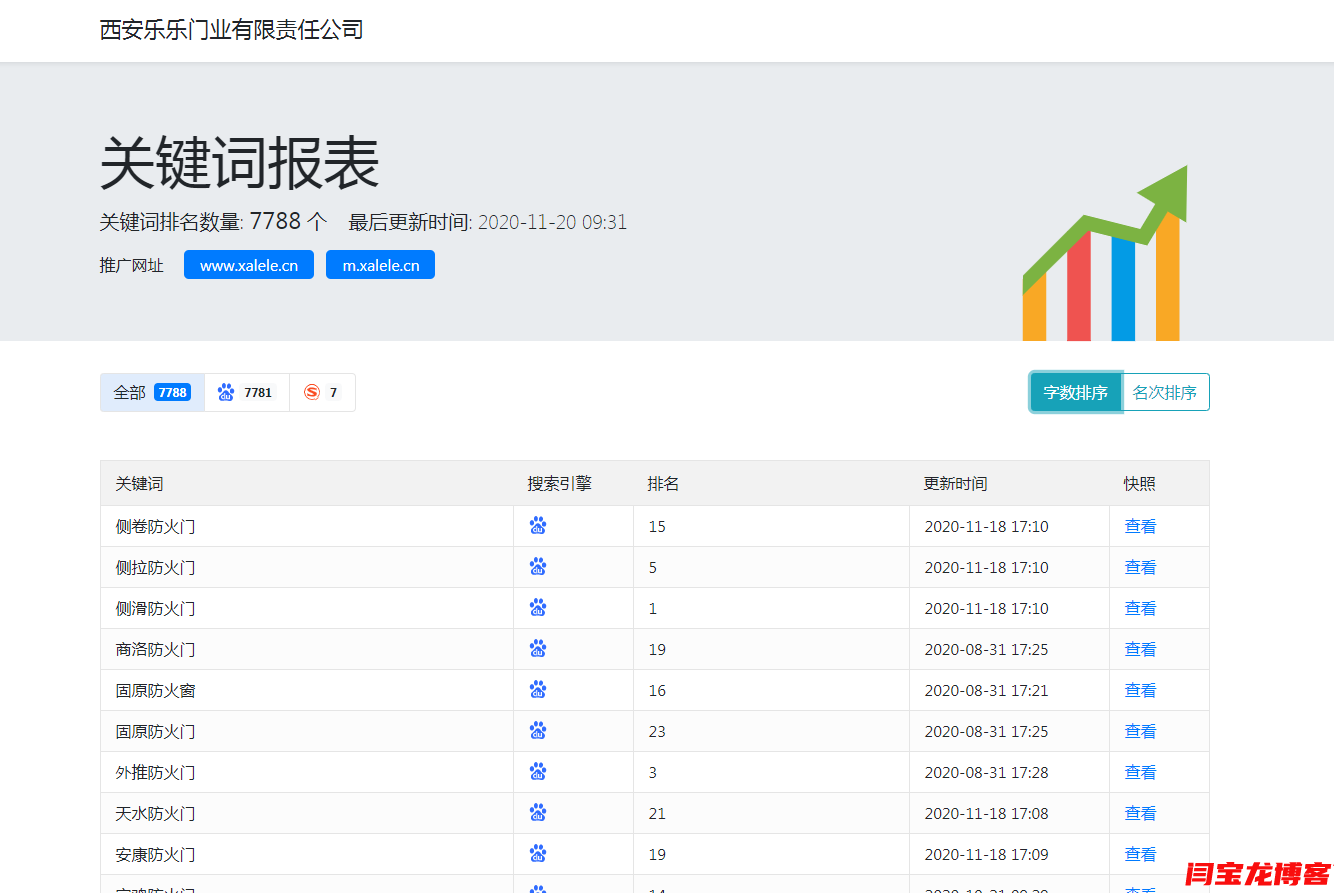Screen dimensions: 1334x893
Task: Switch to 名次排序 sorting
Action: (1165, 393)
